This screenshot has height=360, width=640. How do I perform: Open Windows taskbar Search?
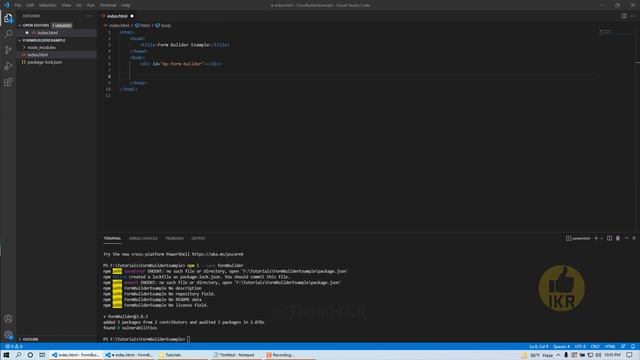18,355
